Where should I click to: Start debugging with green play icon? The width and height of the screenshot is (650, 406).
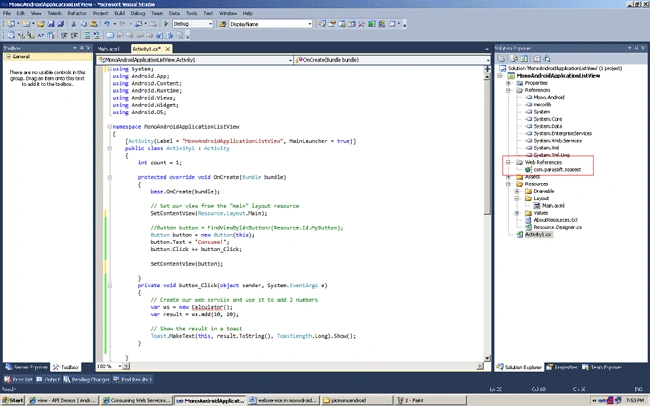(x=166, y=24)
